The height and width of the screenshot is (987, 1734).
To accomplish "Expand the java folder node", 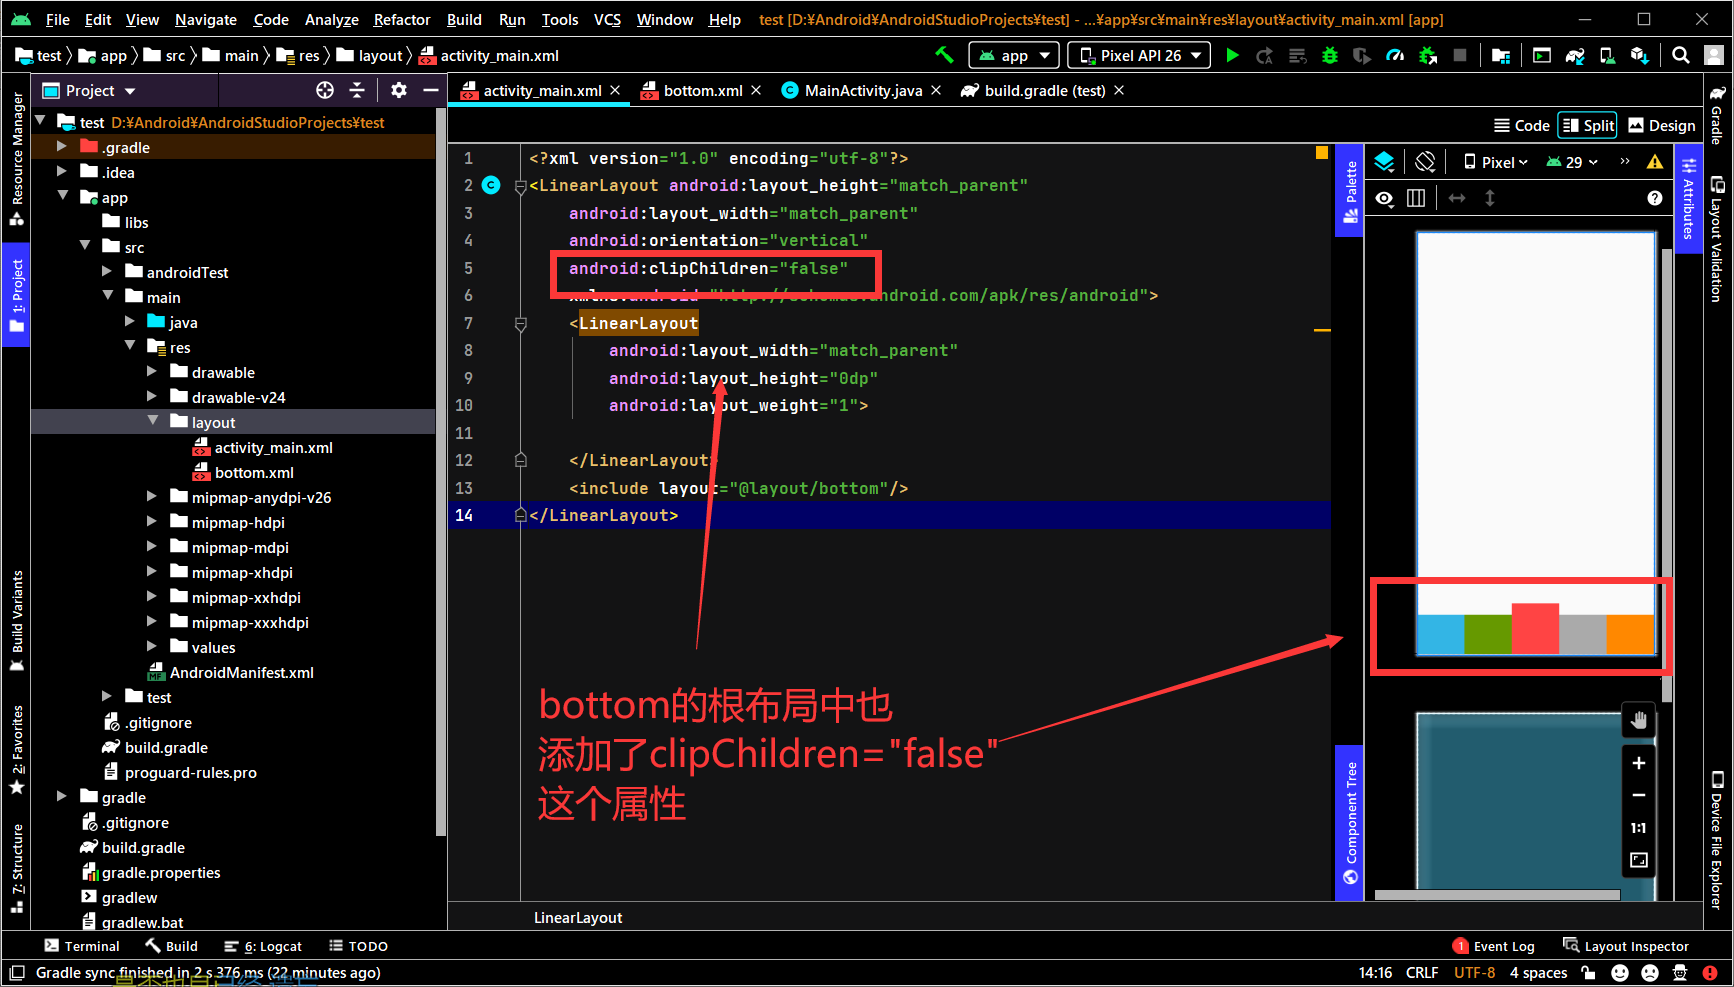I will (x=130, y=322).
